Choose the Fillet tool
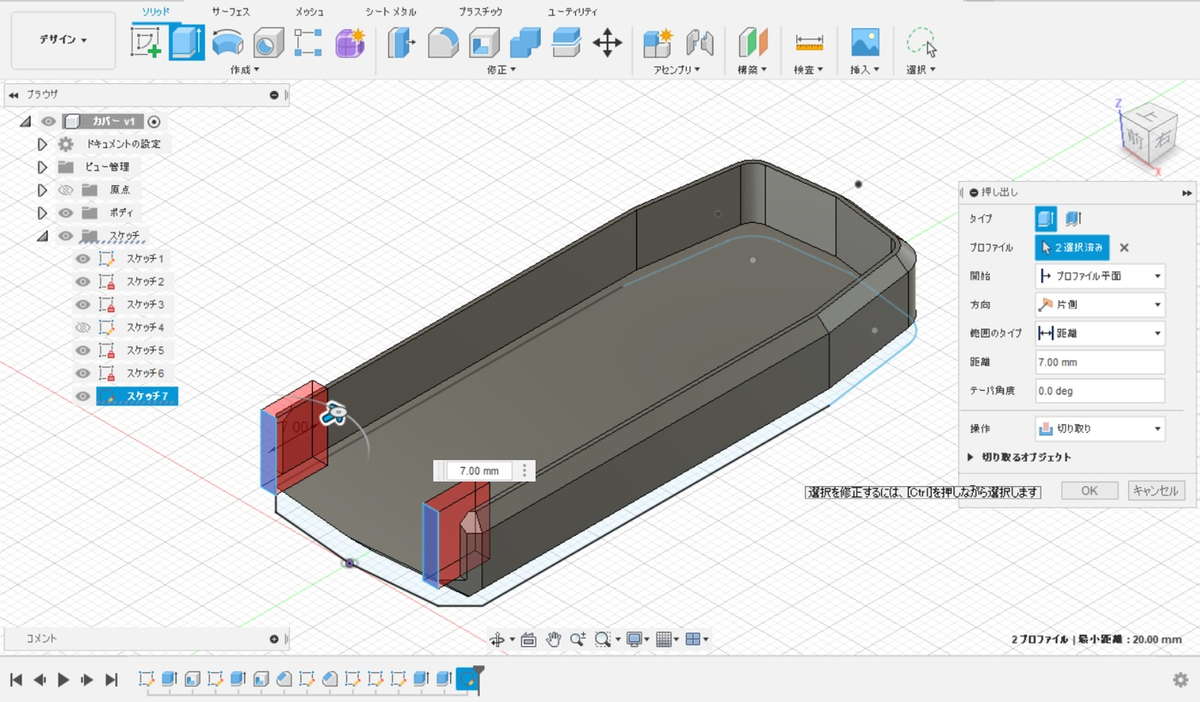1200x702 pixels. tap(443, 42)
